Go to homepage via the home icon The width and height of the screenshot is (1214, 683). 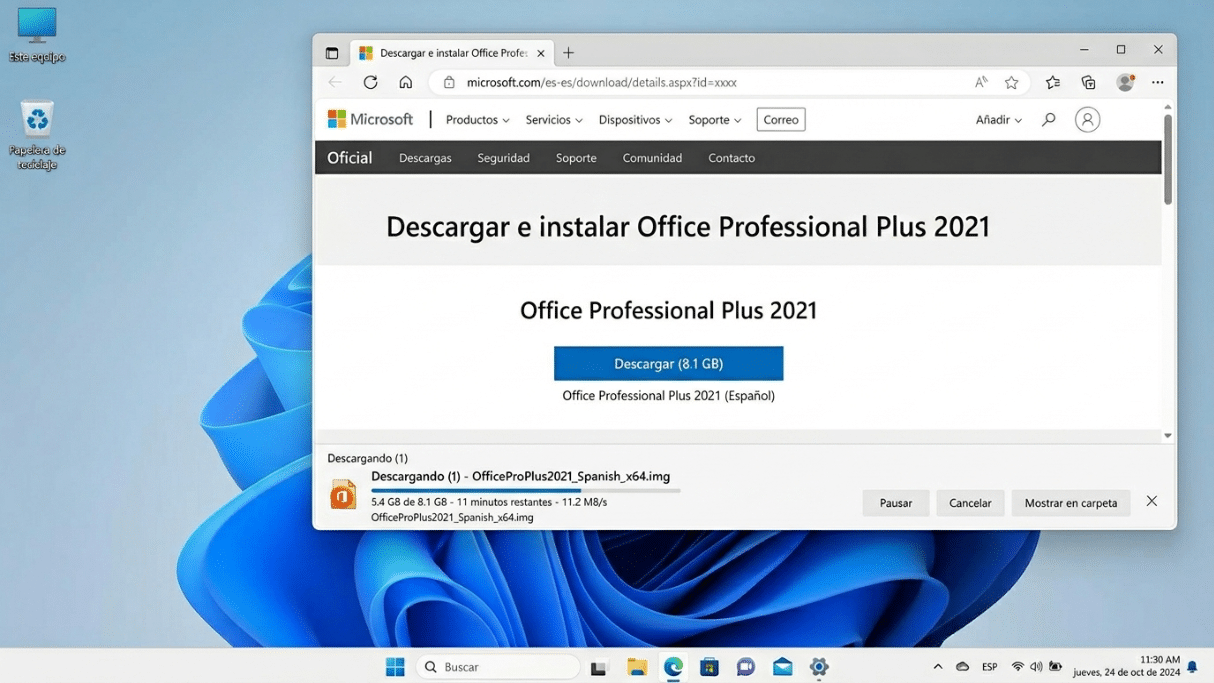(x=406, y=82)
